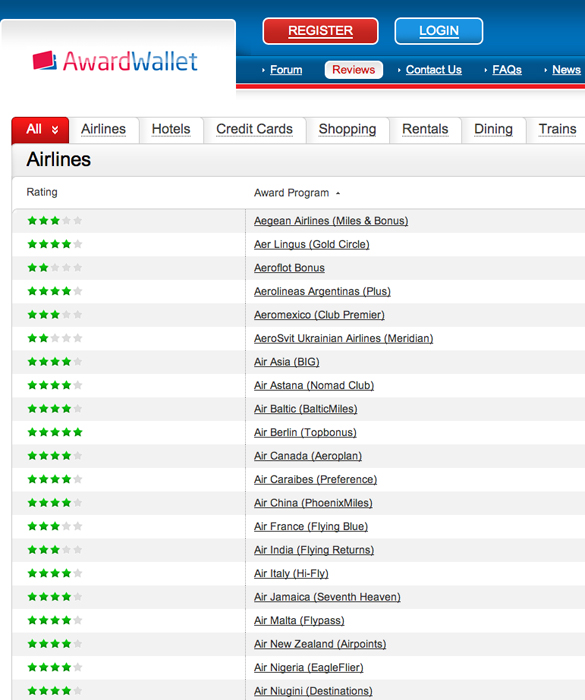Viewport: 585px width, 700px height.
Task: Click the star rating for Air India
Action: coord(55,550)
